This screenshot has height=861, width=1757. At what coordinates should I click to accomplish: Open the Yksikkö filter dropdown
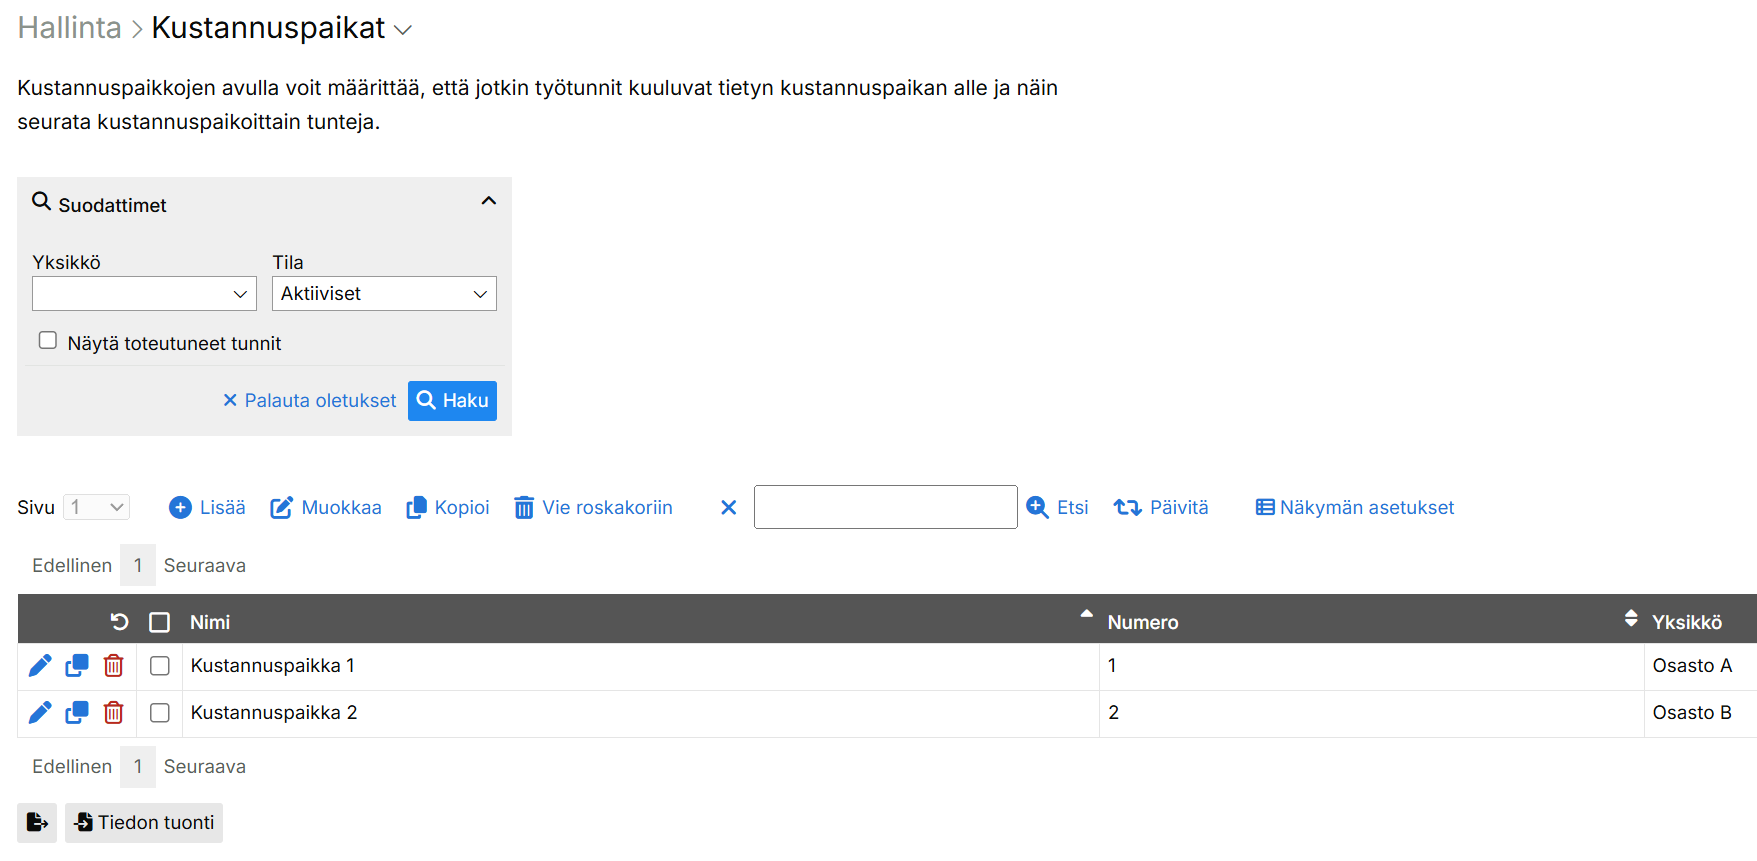[144, 294]
